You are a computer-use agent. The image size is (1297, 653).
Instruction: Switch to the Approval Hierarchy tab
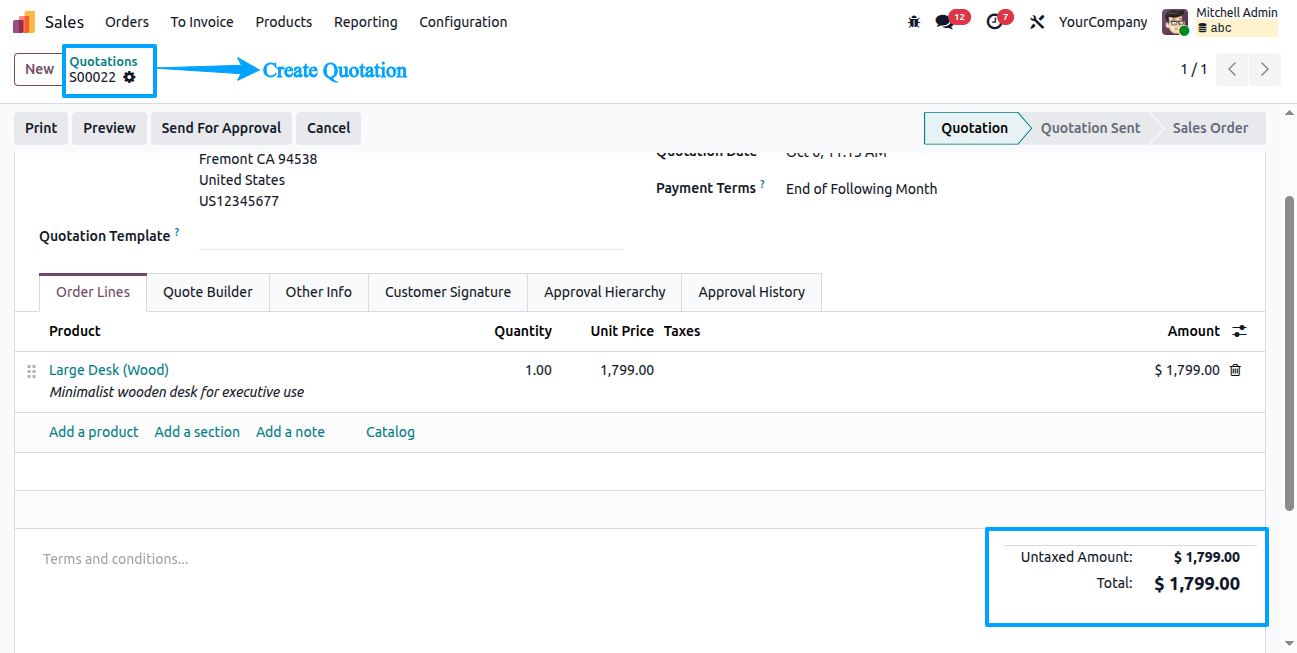pos(604,292)
